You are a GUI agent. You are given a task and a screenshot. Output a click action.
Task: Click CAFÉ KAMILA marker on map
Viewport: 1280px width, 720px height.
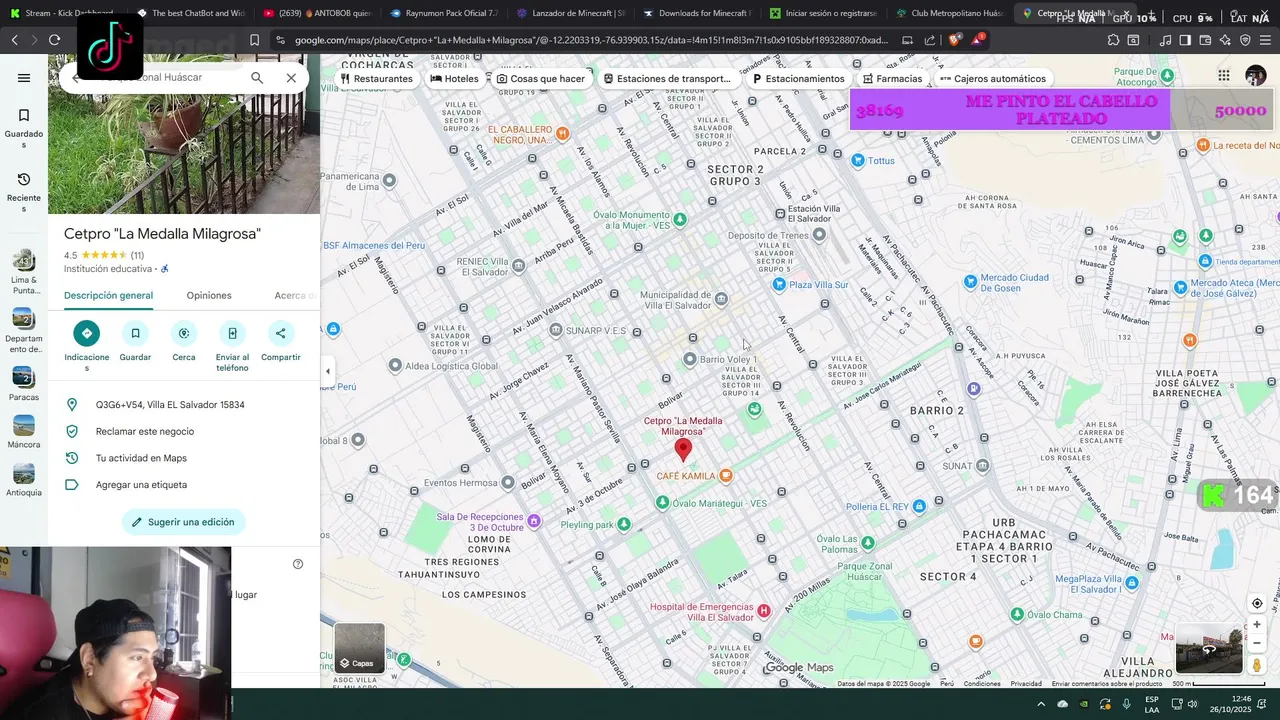[x=726, y=476]
